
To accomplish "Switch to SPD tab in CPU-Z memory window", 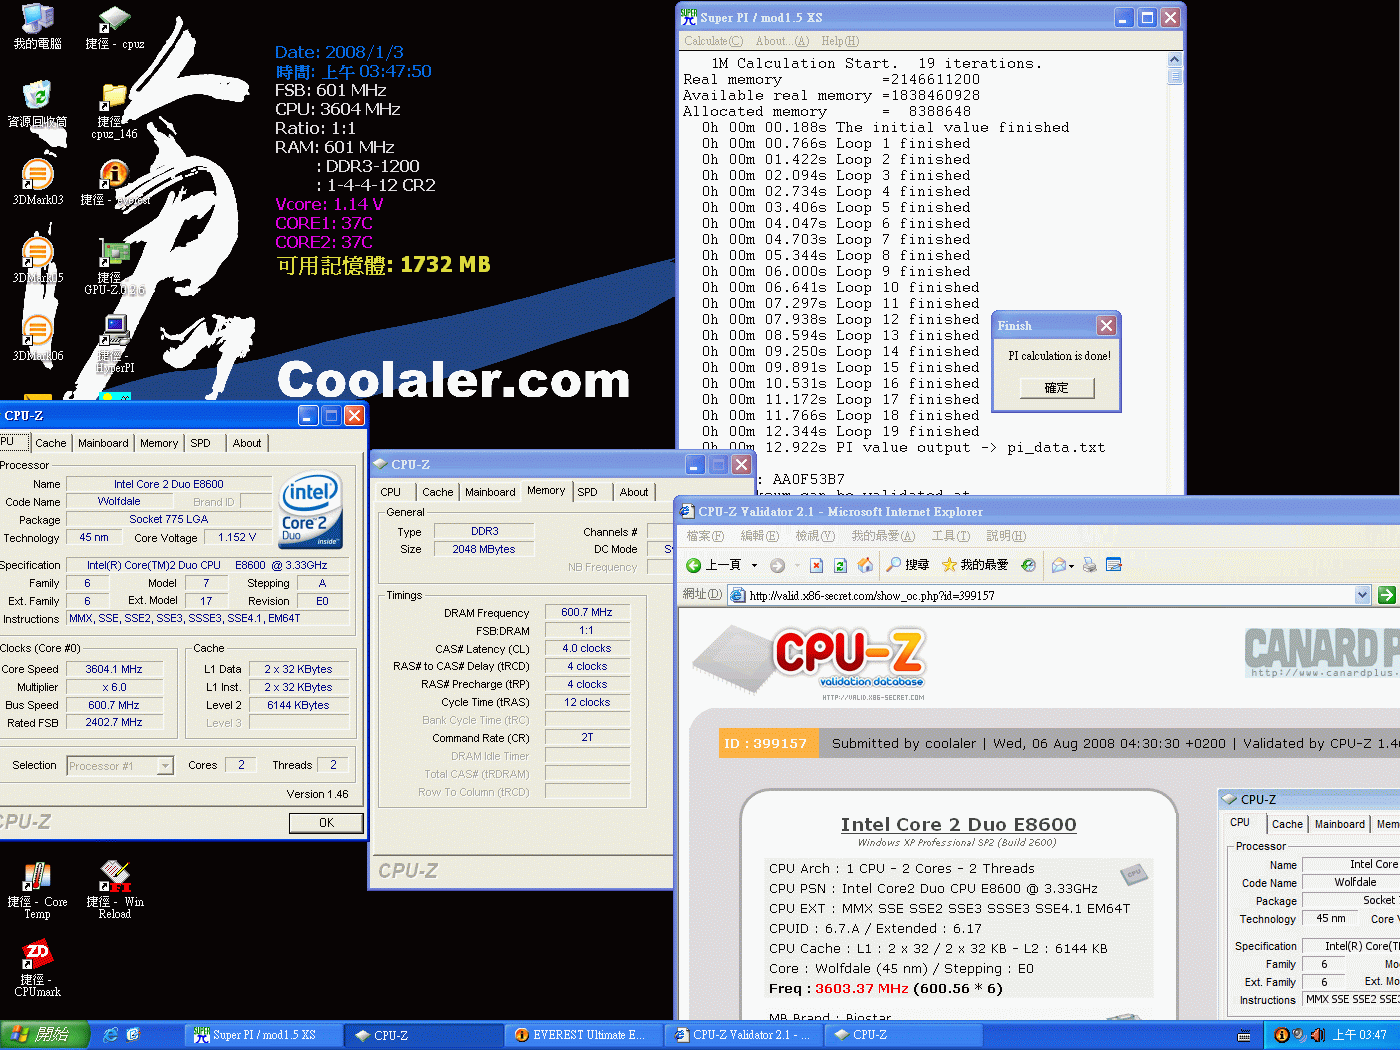I will point(588,492).
